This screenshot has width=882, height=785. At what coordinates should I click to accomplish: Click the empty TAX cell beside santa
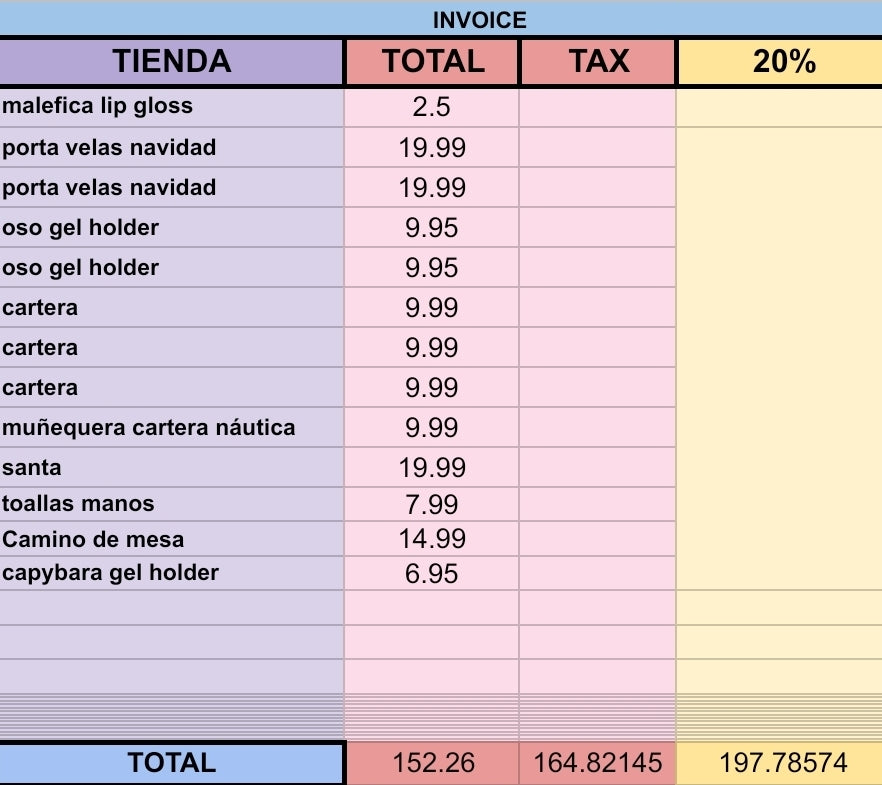pos(598,467)
